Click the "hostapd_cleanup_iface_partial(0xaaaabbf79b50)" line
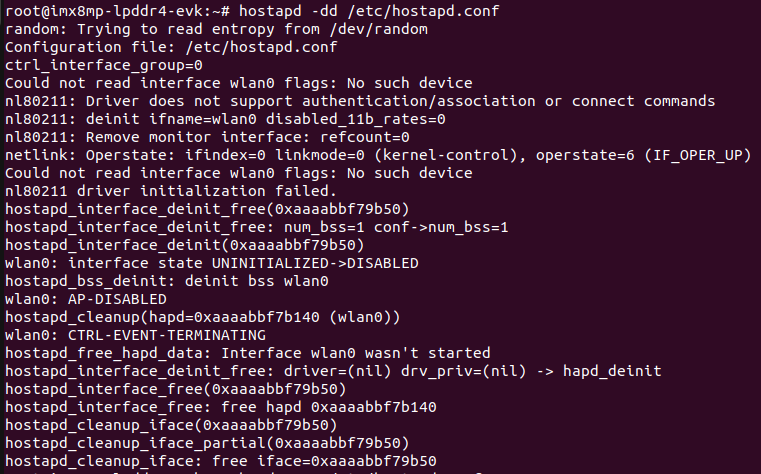The height and width of the screenshot is (474, 761). (207, 443)
